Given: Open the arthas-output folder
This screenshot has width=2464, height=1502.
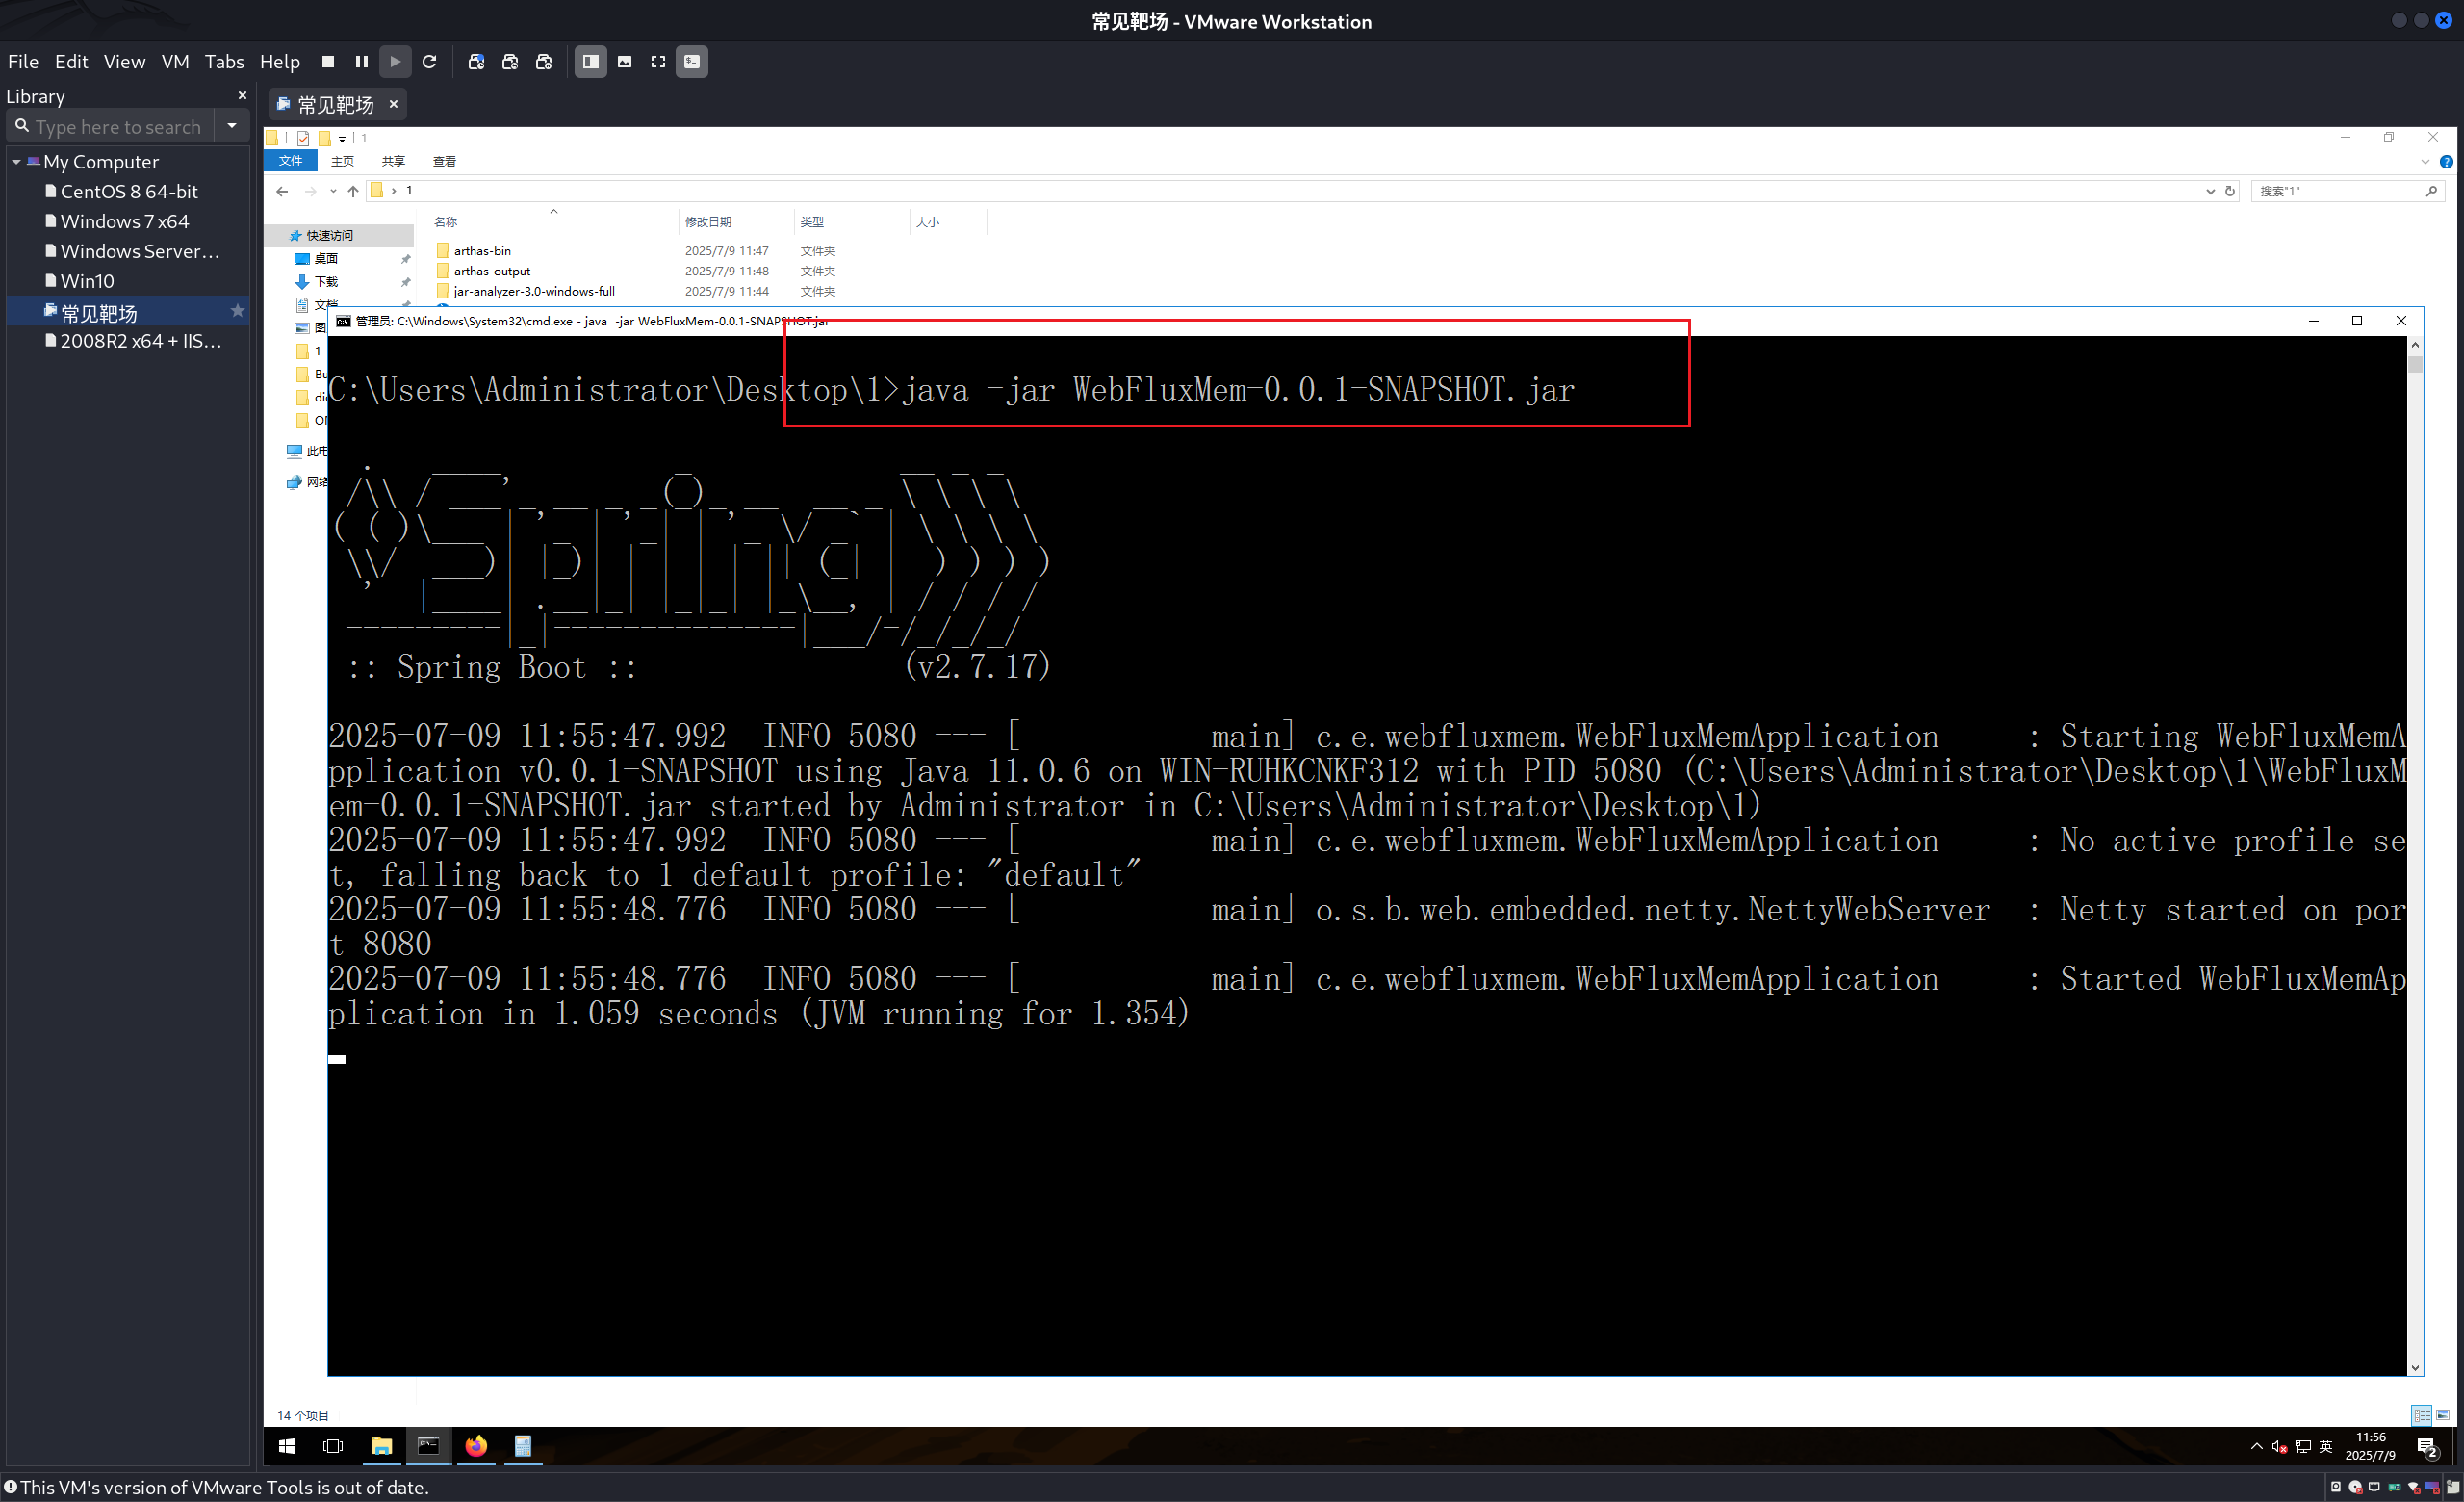Looking at the screenshot, I should coord(491,271).
